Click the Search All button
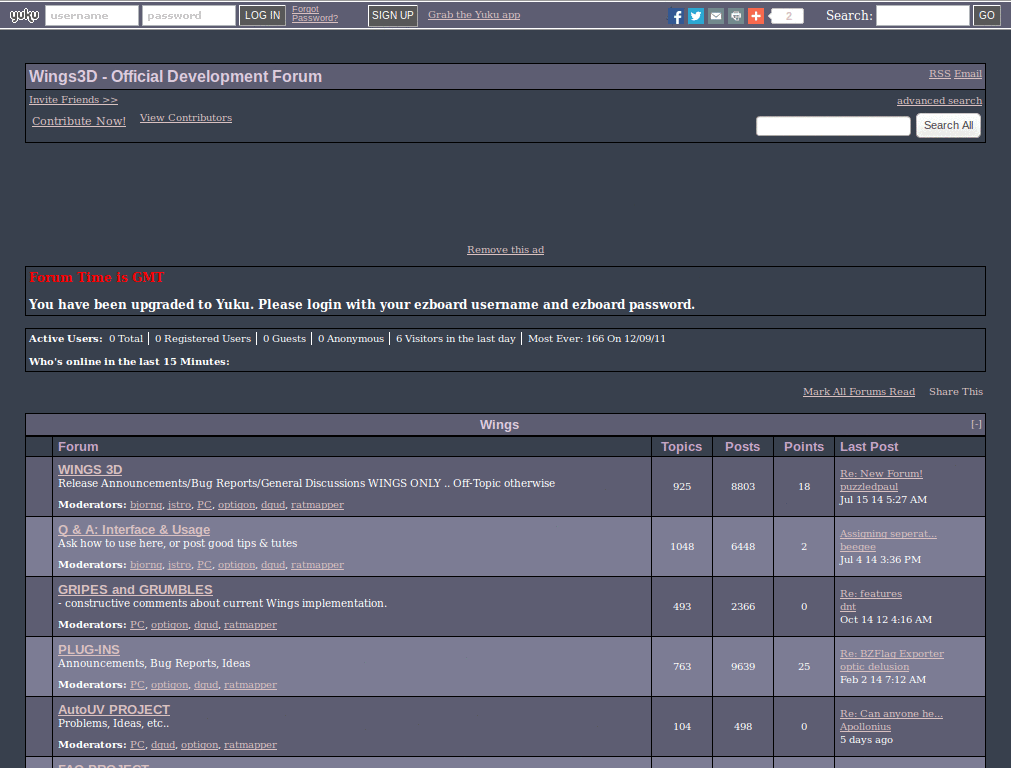The image size is (1024, 768). click(948, 125)
